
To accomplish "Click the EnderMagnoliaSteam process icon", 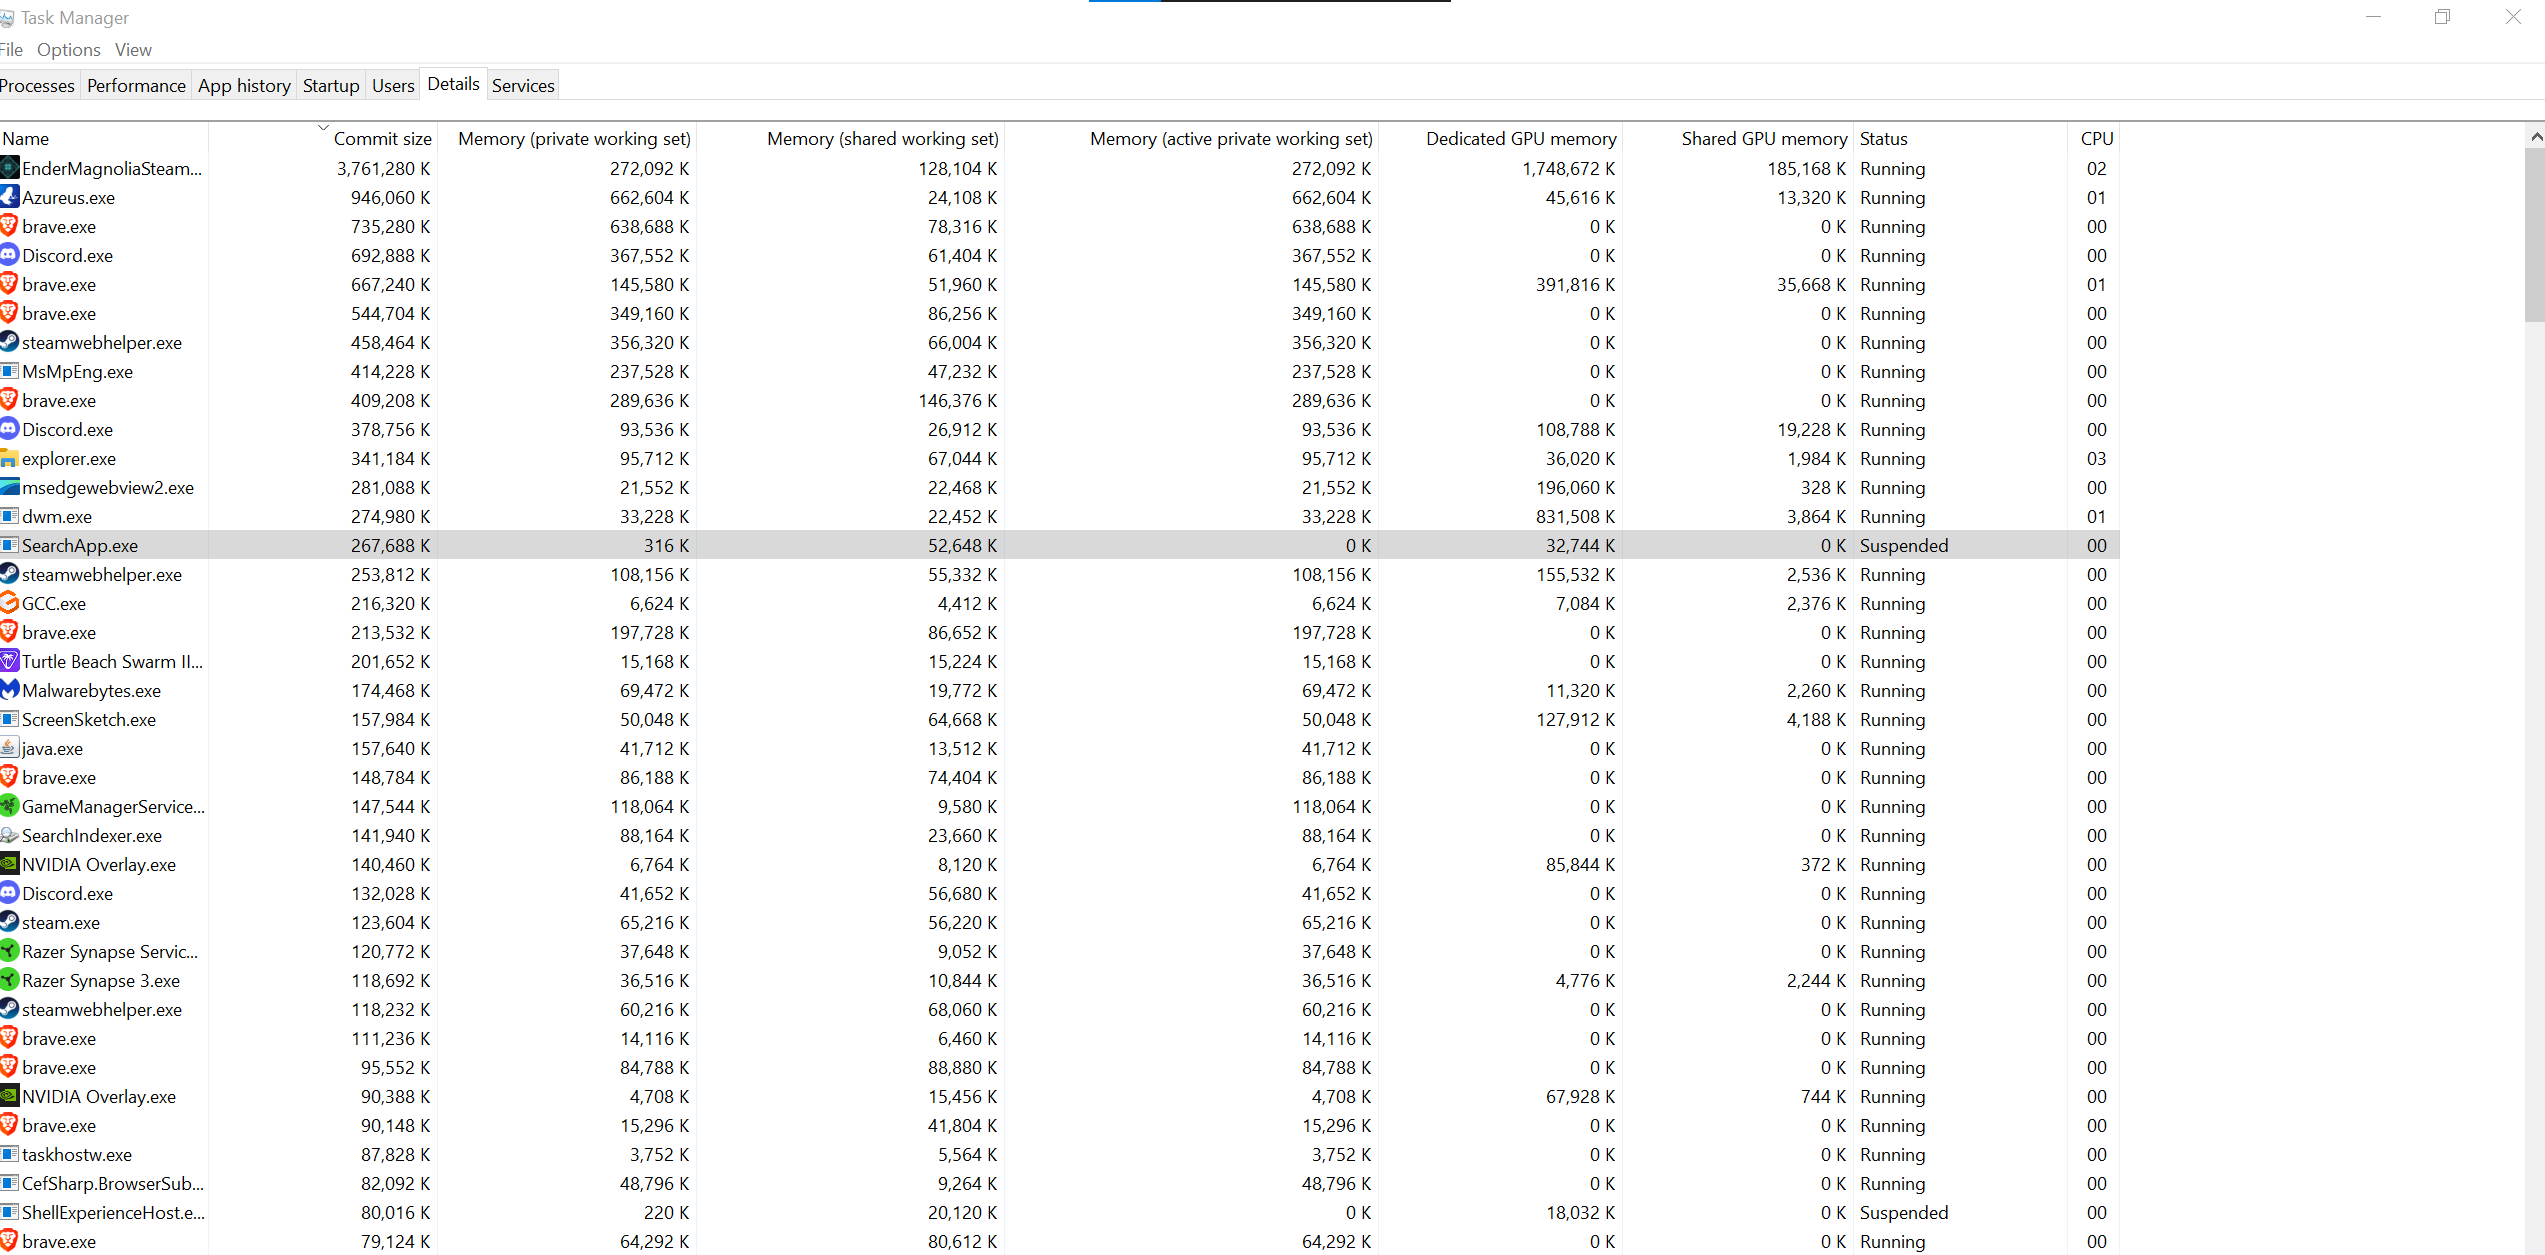I will coord(10,168).
